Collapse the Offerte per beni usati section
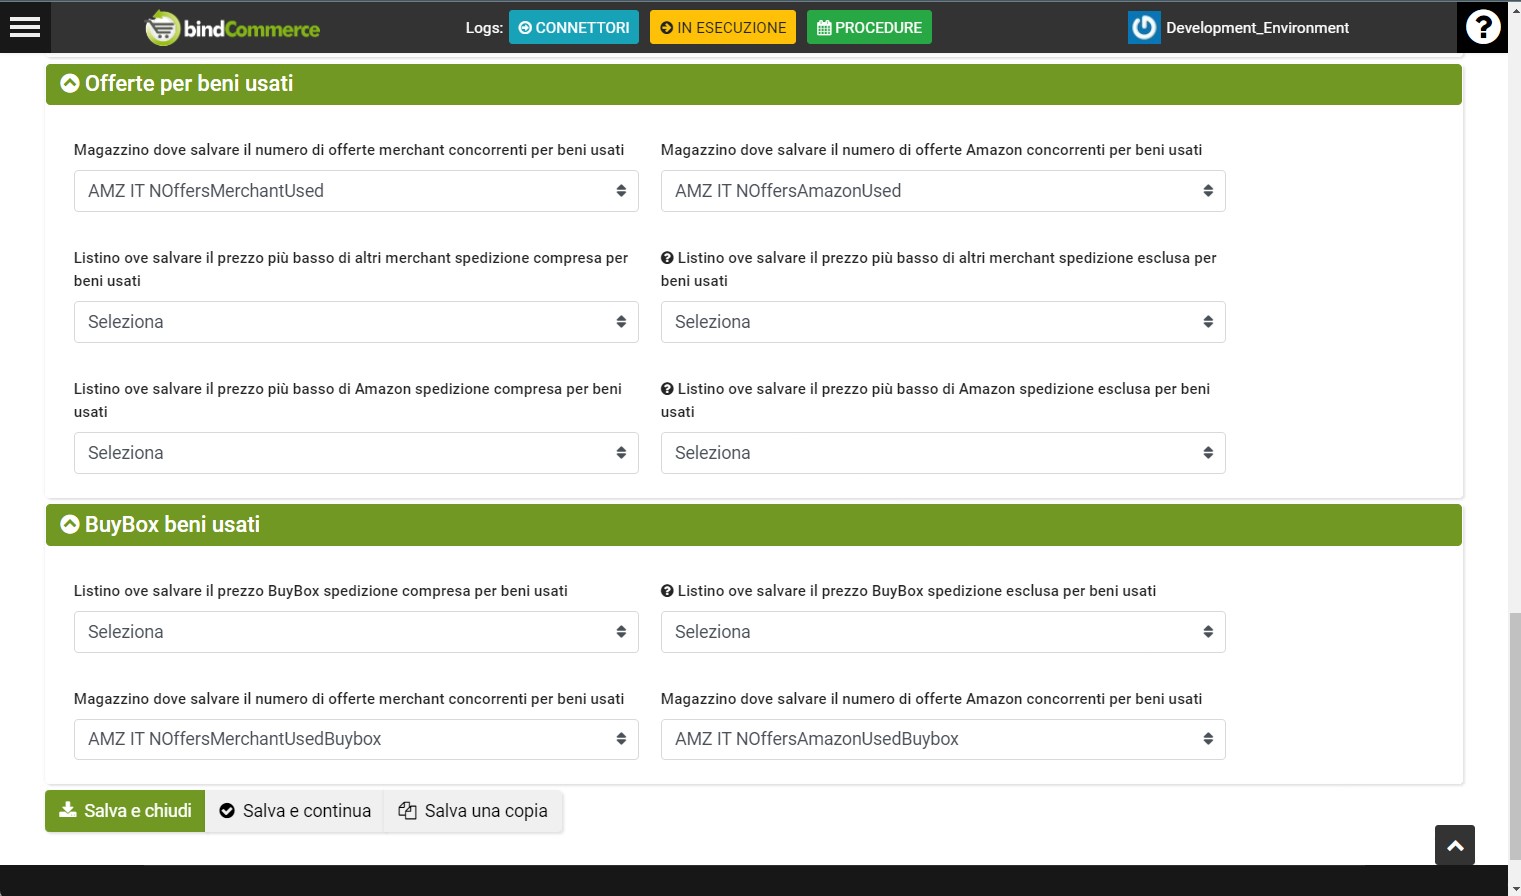Screen dimensions: 1521x896 point(69,83)
